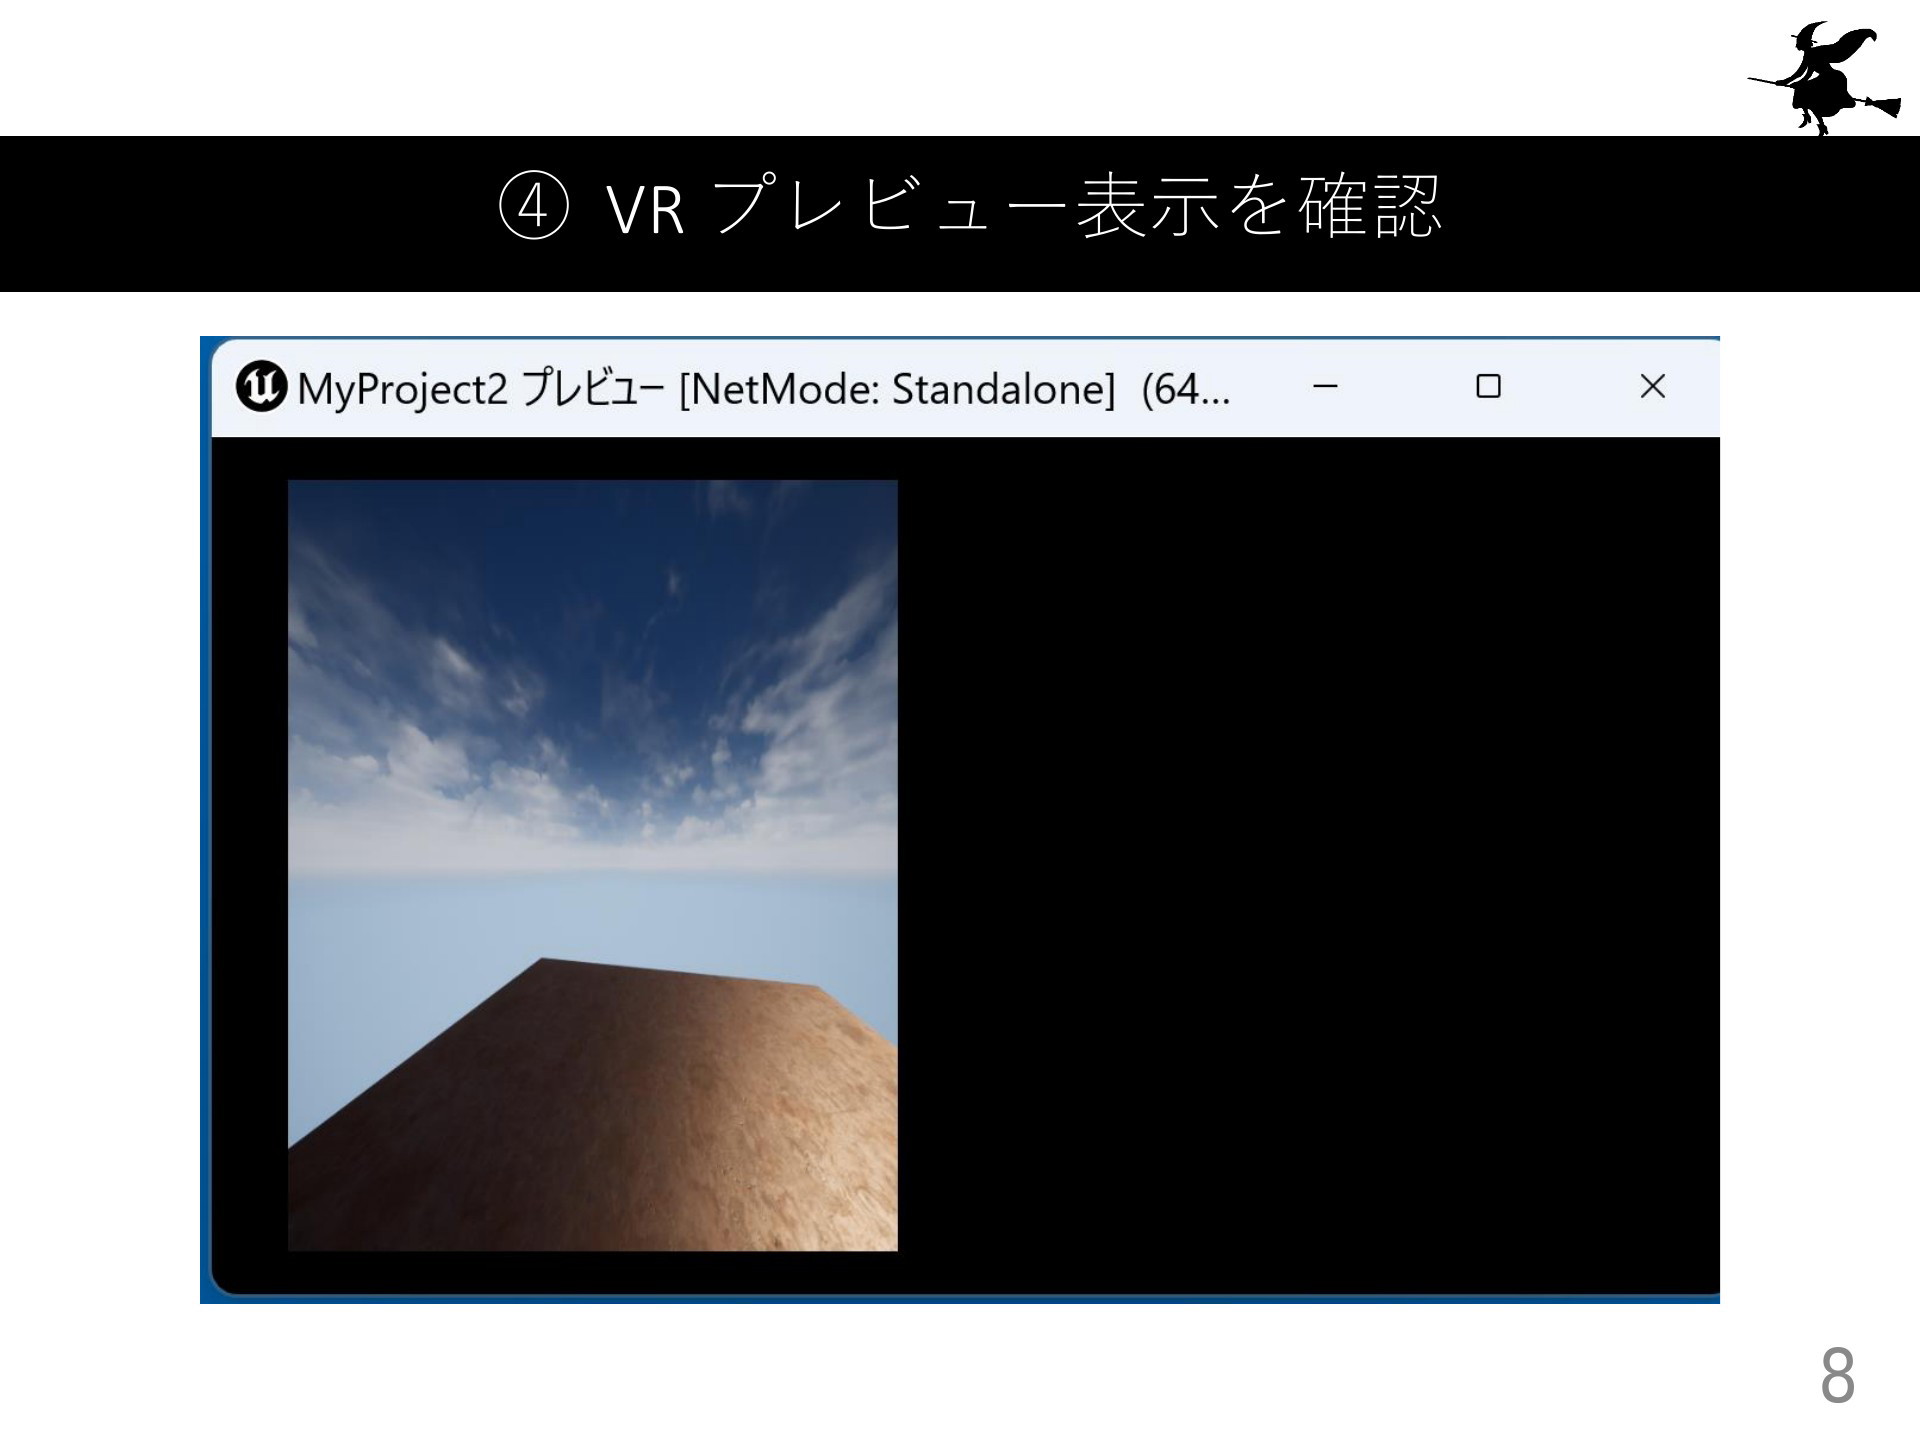Maximize the MyProject2 preview window
The width and height of the screenshot is (1920, 1440).
tap(1488, 386)
